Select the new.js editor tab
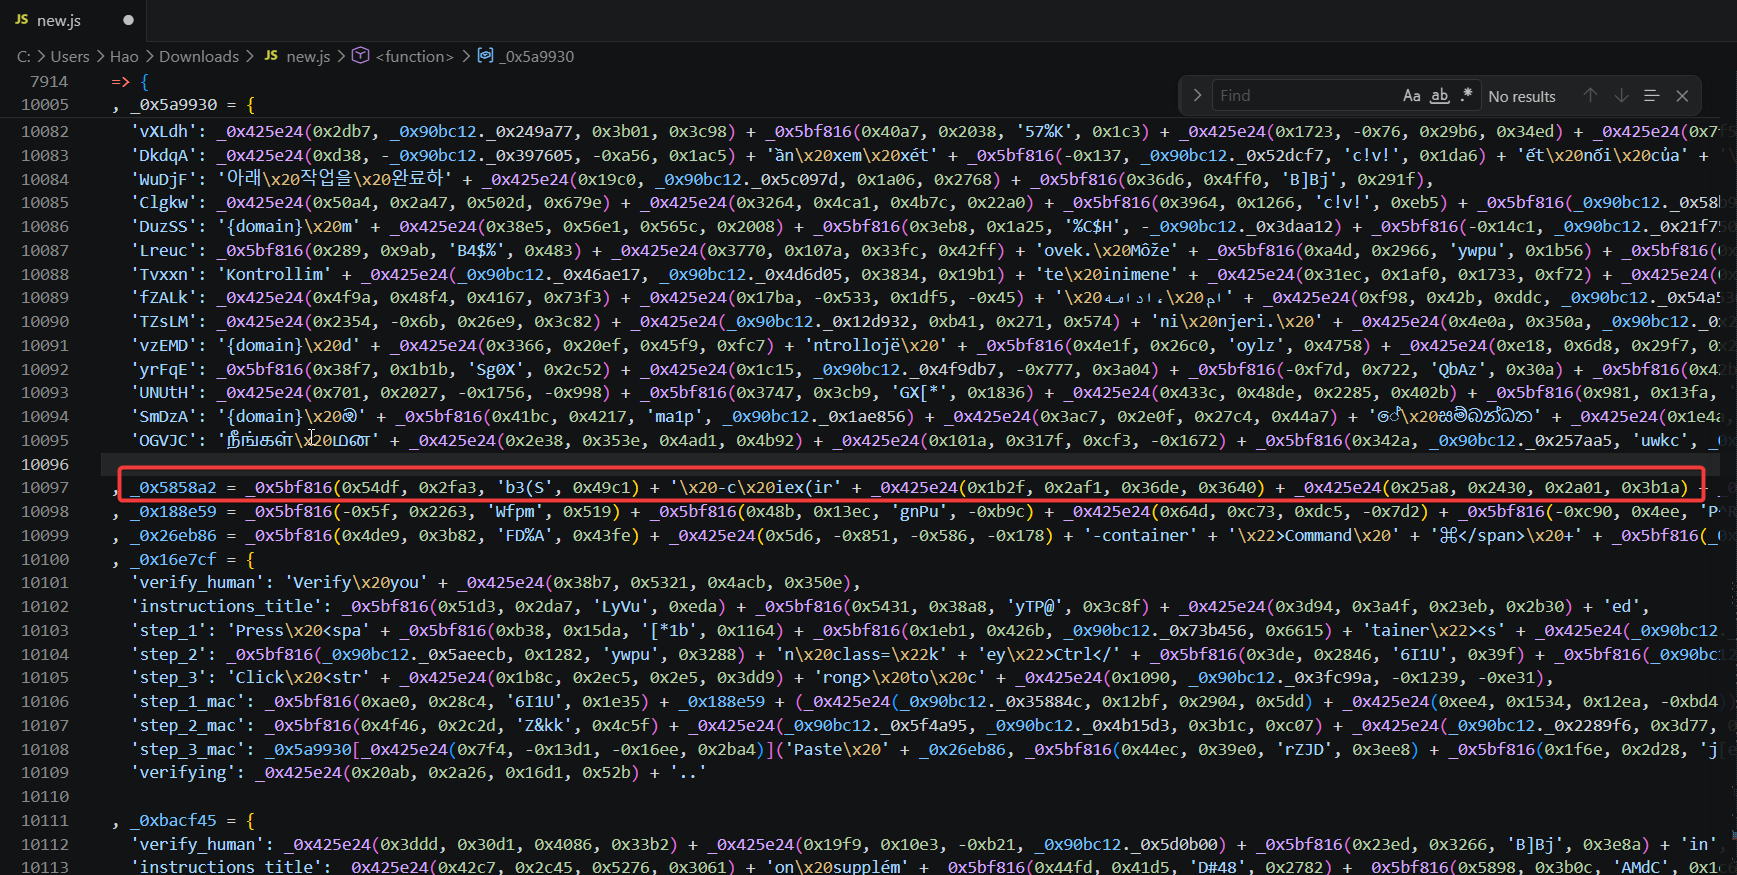Viewport: 1737px width, 875px height. click(73, 20)
